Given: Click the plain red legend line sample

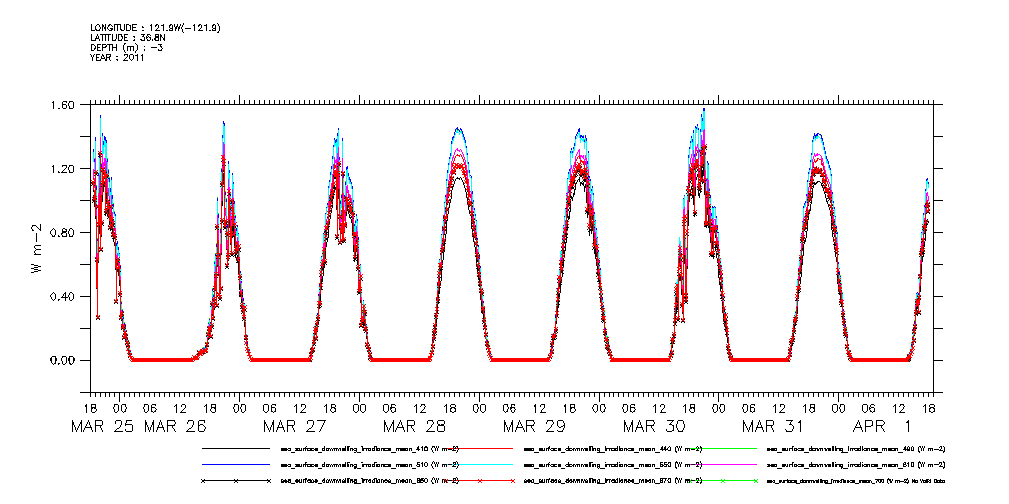Looking at the screenshot, I should [x=479, y=448].
